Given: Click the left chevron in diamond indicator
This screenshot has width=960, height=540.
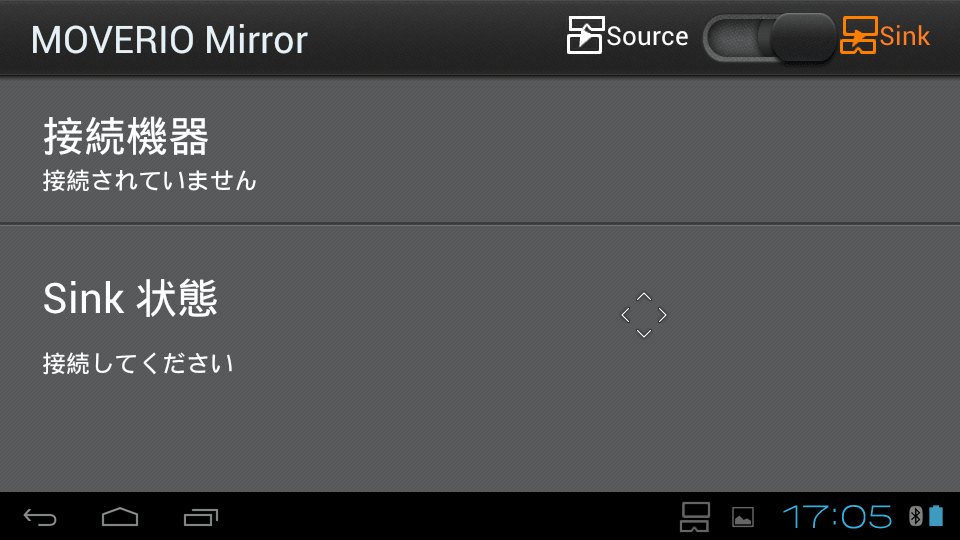Looking at the screenshot, I should pos(625,315).
